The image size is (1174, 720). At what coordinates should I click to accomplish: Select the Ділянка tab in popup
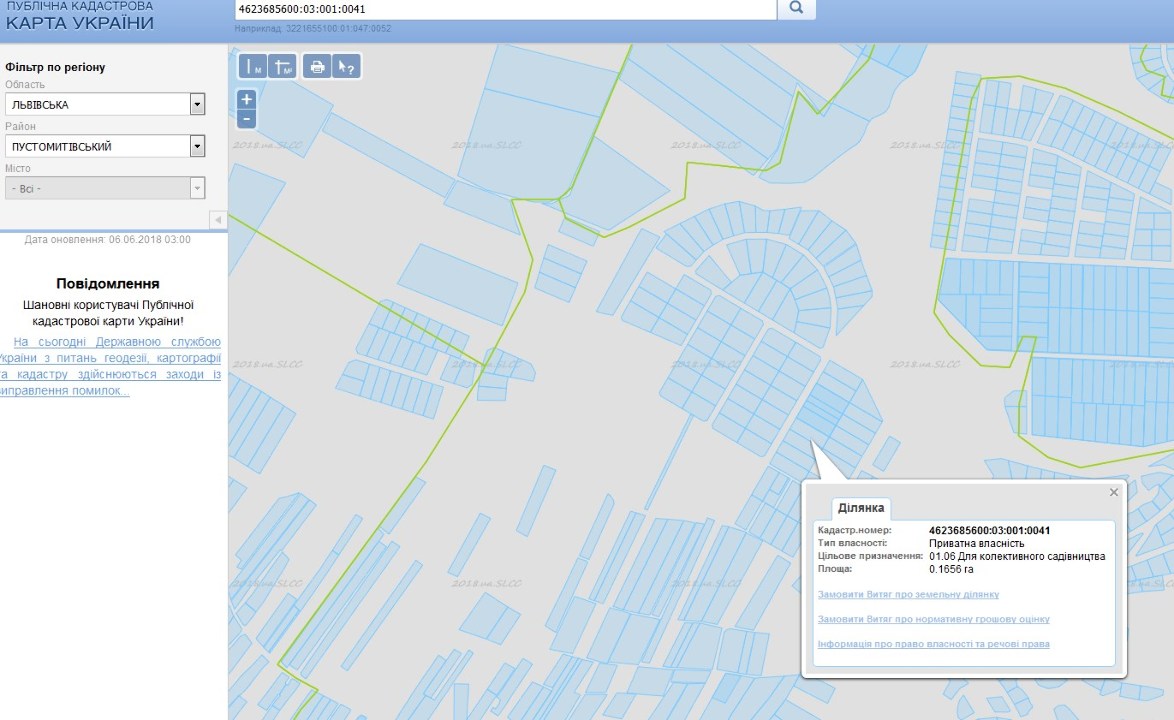coord(860,508)
